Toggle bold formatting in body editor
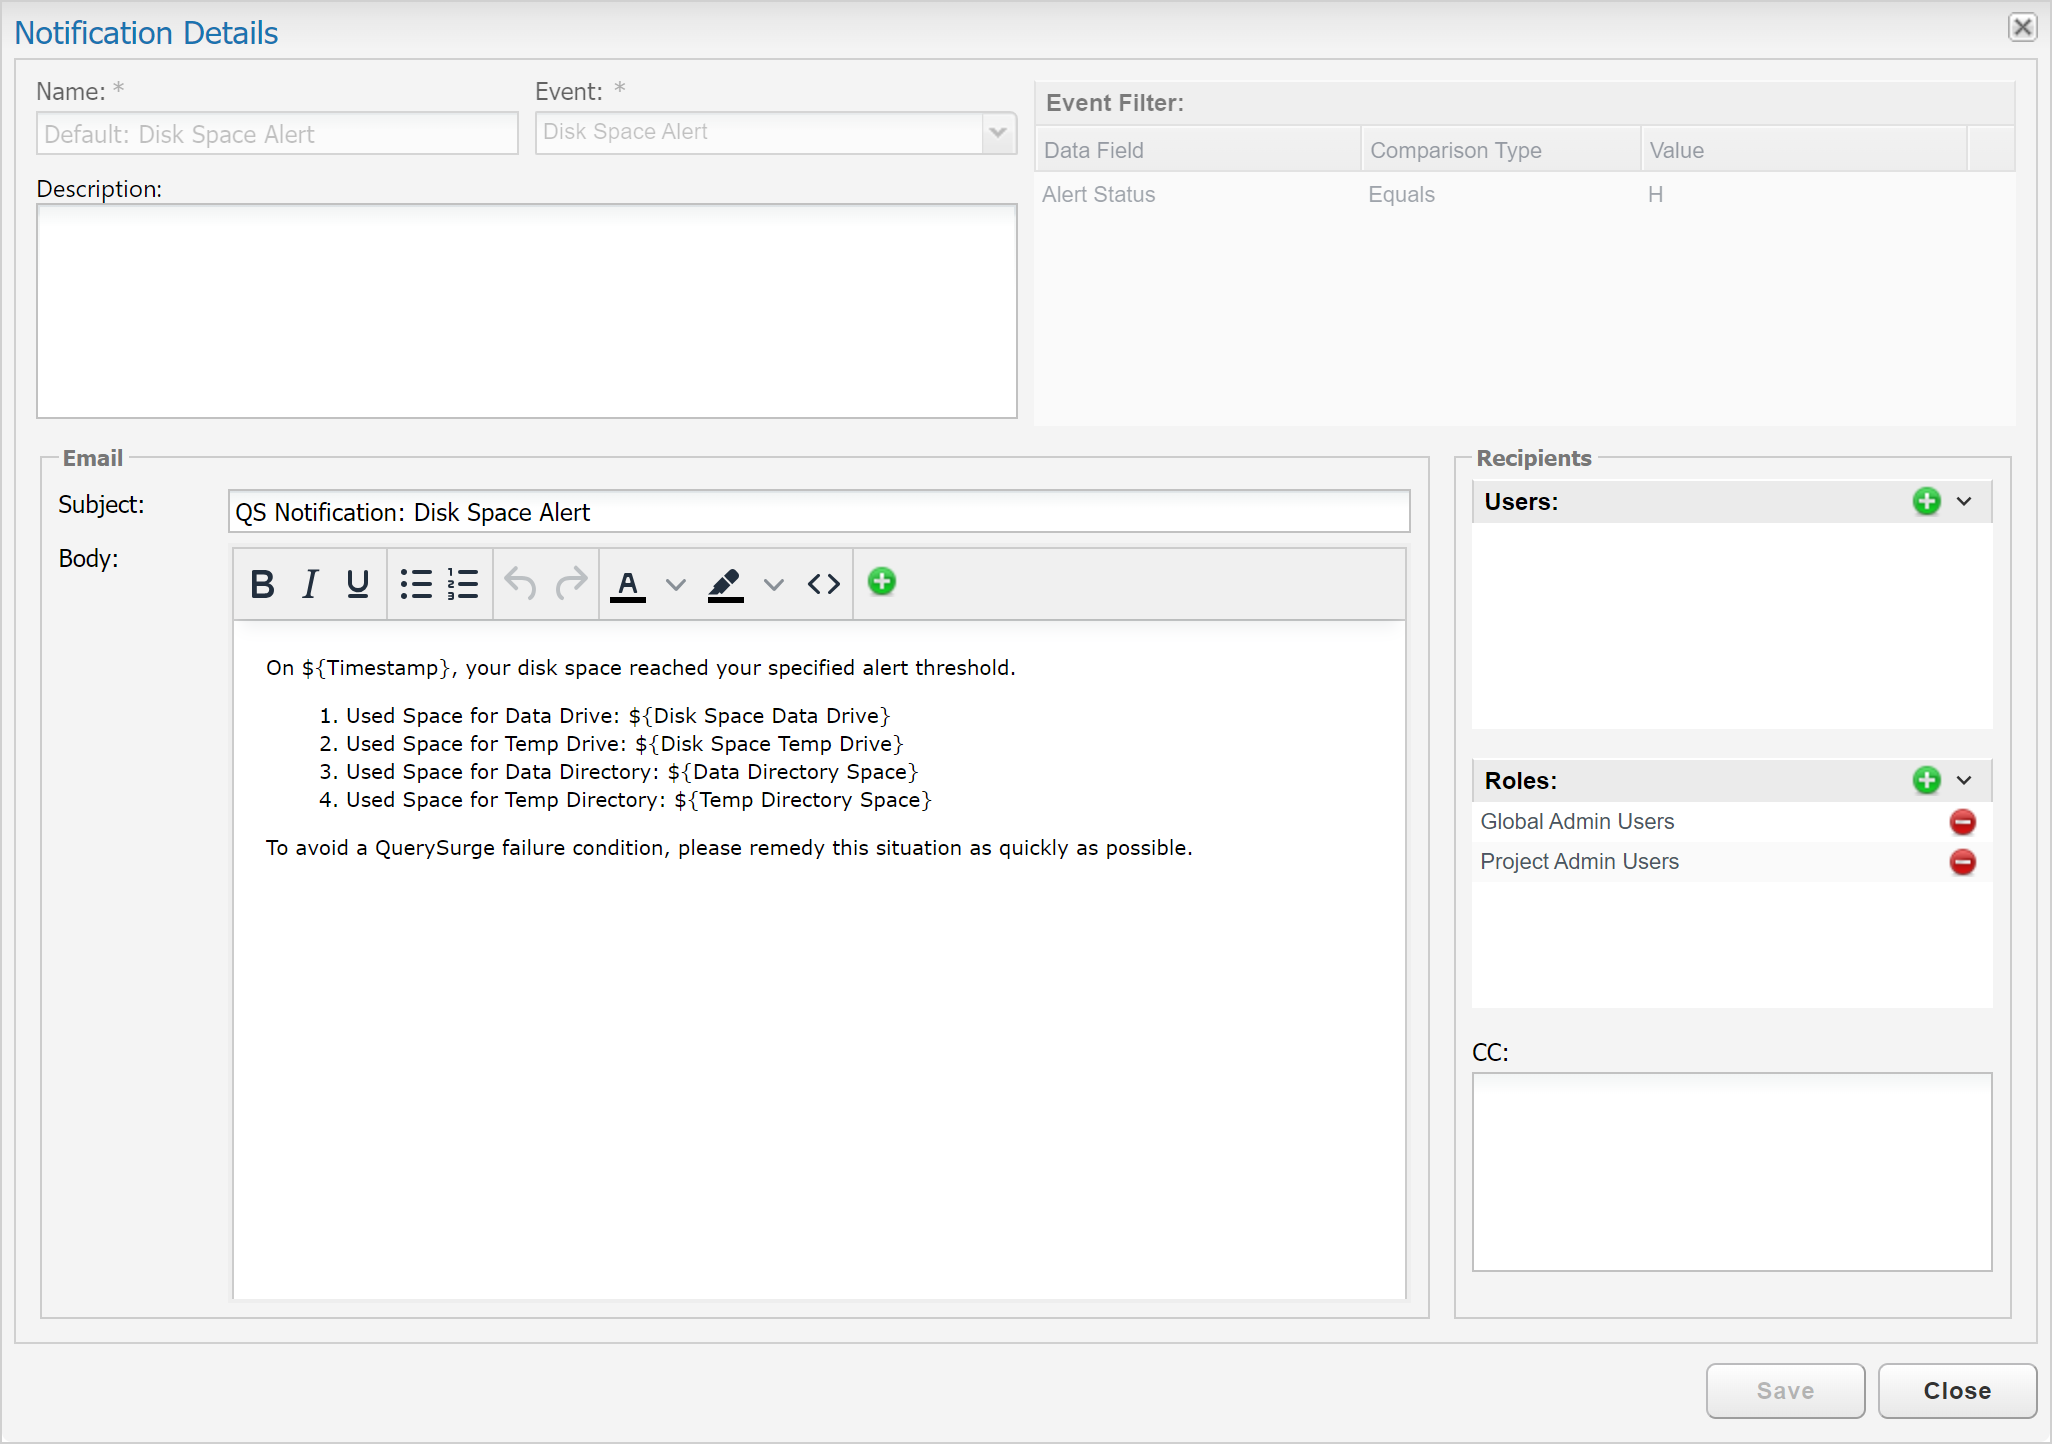This screenshot has width=2052, height=1444. click(x=263, y=584)
